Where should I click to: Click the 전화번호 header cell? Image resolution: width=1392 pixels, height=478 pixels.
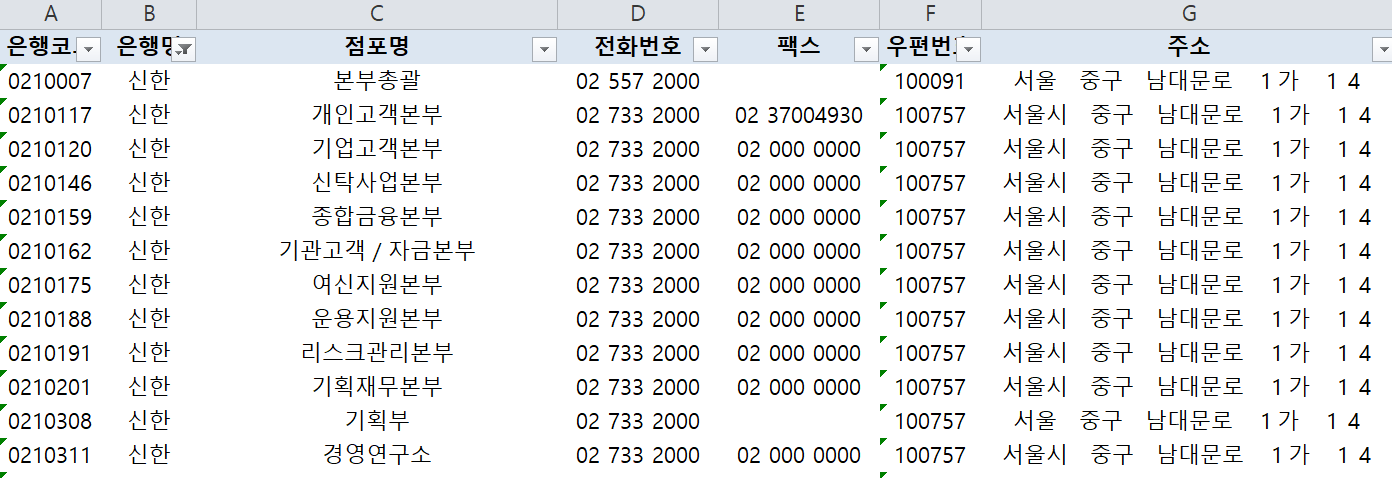pyautogui.click(x=638, y=47)
